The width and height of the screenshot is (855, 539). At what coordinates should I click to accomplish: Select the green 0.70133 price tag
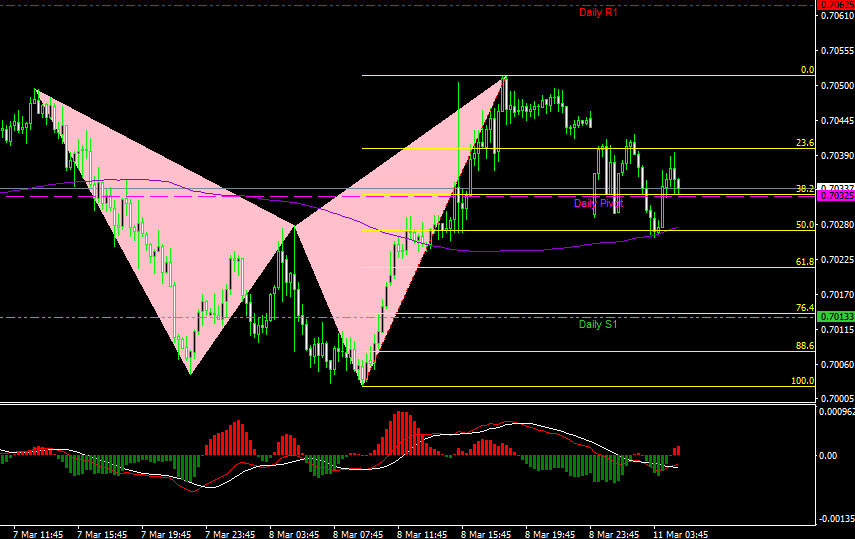coord(836,317)
